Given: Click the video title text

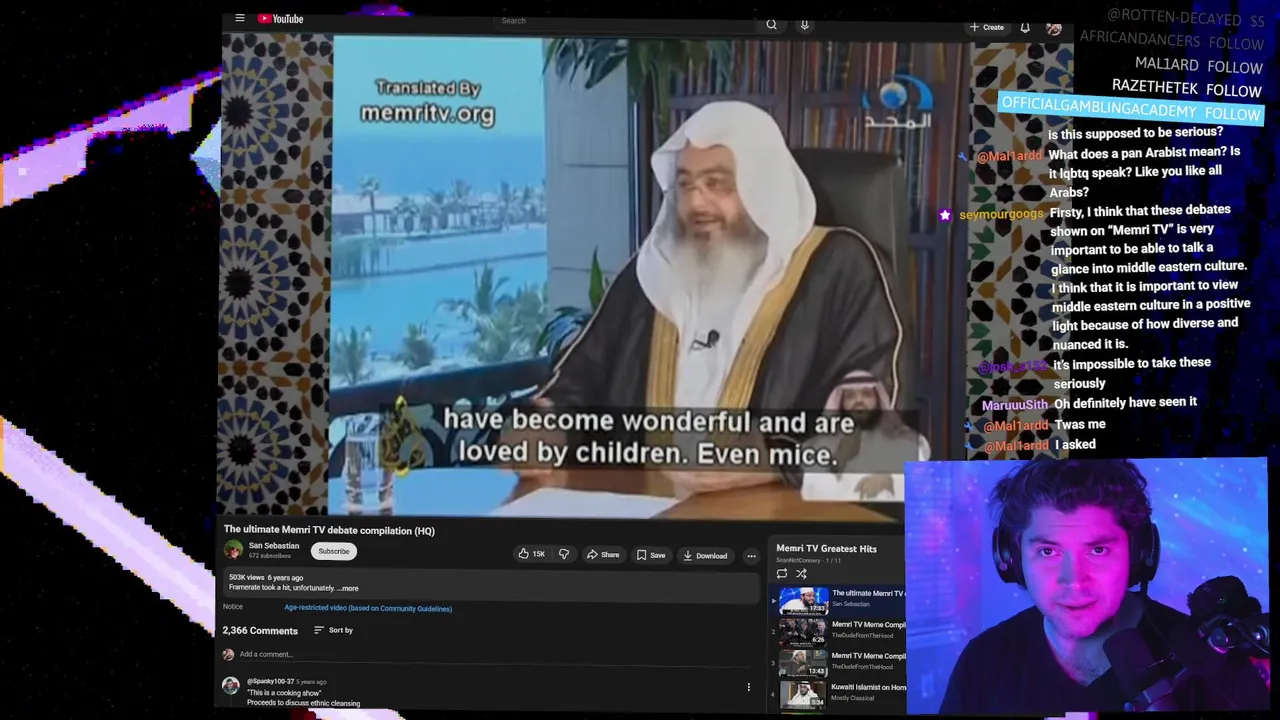Looking at the screenshot, I should click(329, 530).
